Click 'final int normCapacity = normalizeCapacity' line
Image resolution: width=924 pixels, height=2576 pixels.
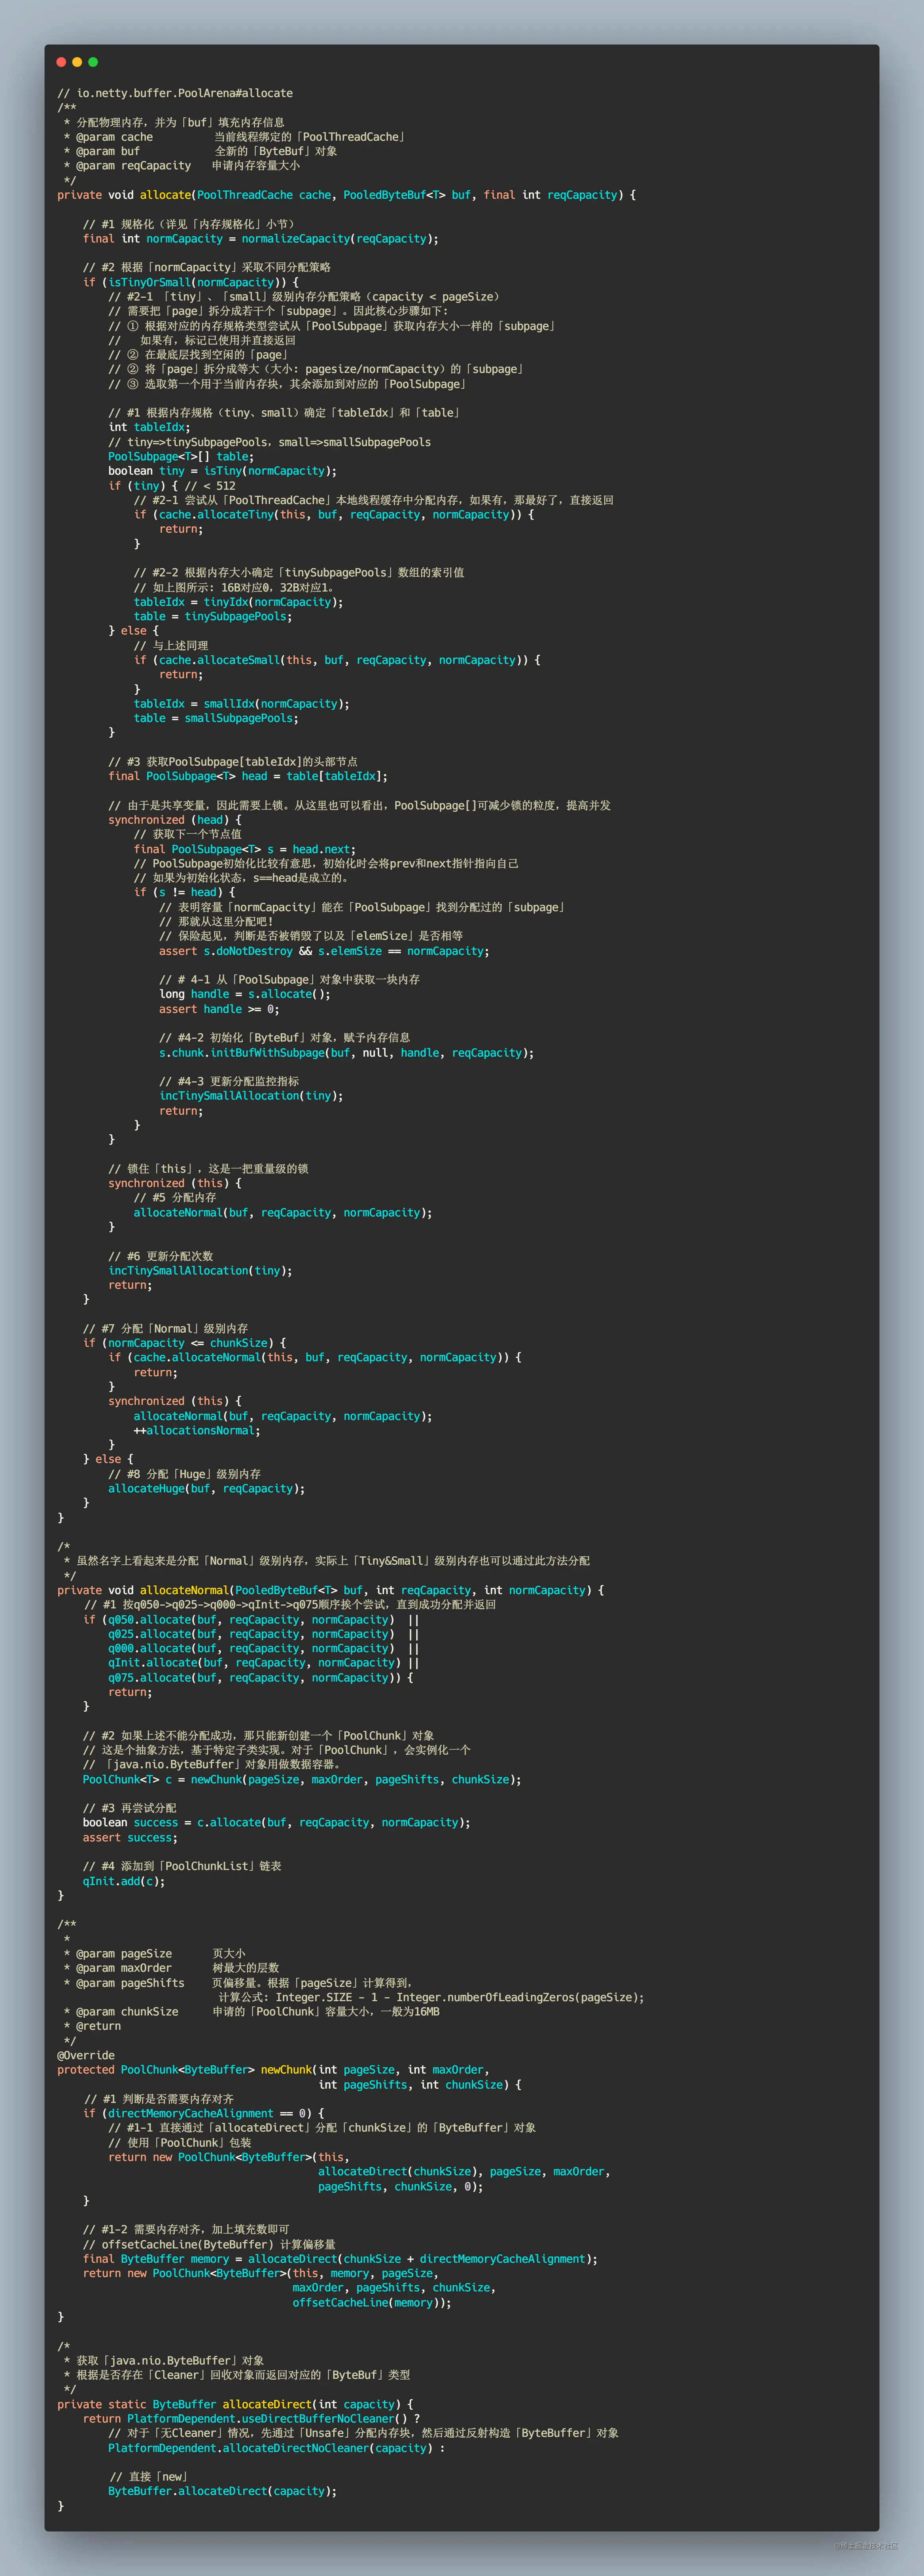point(260,239)
